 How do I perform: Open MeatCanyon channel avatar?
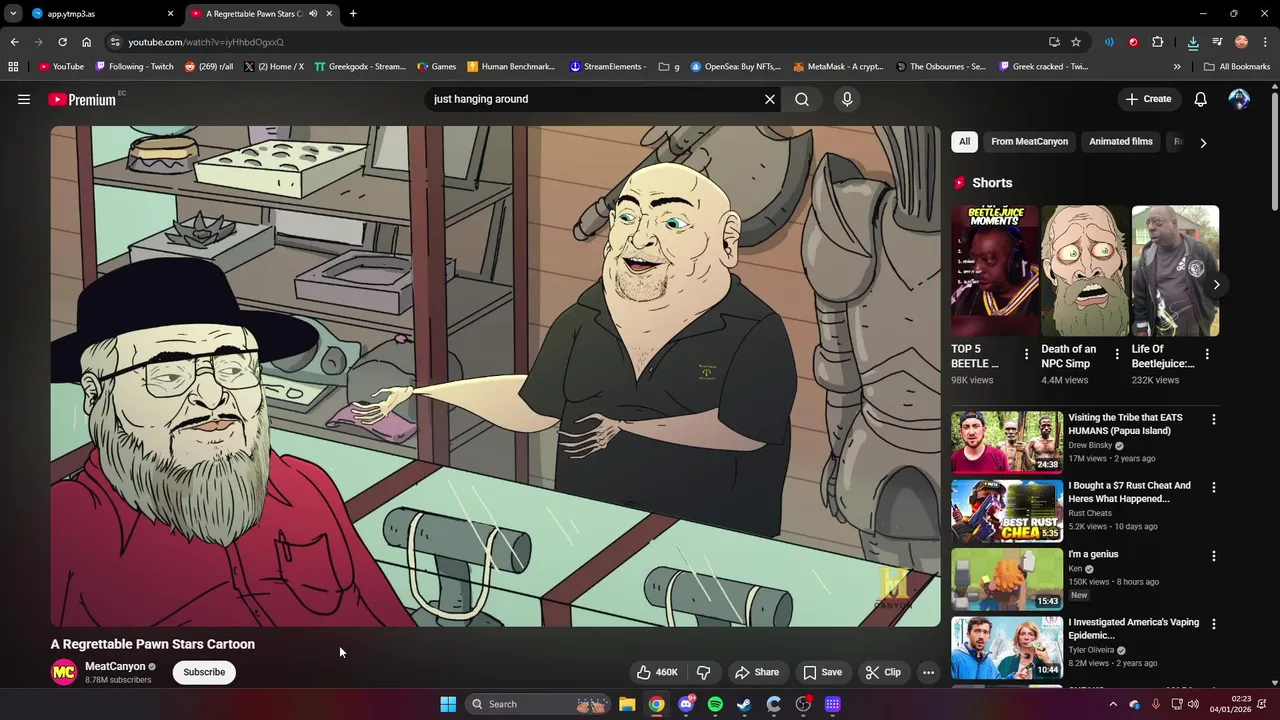point(64,672)
